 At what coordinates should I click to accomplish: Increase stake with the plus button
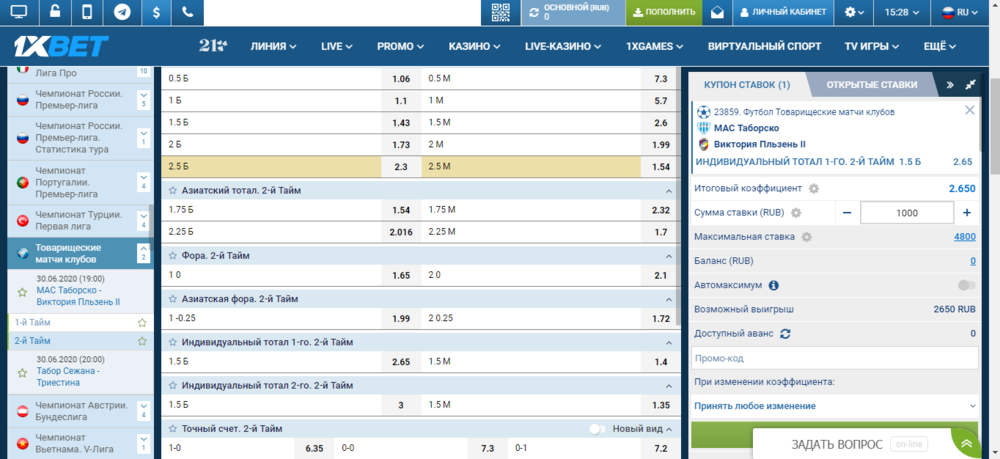click(967, 213)
